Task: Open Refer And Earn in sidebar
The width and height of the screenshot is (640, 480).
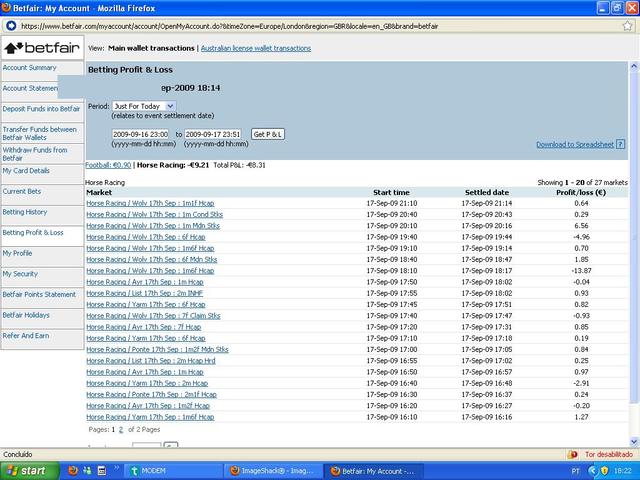Action: (26, 336)
